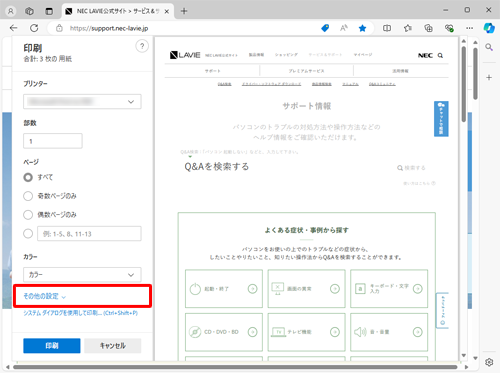This screenshot has width=500, height=373.
Task: Expand その他の設定
Action: click(x=44, y=296)
